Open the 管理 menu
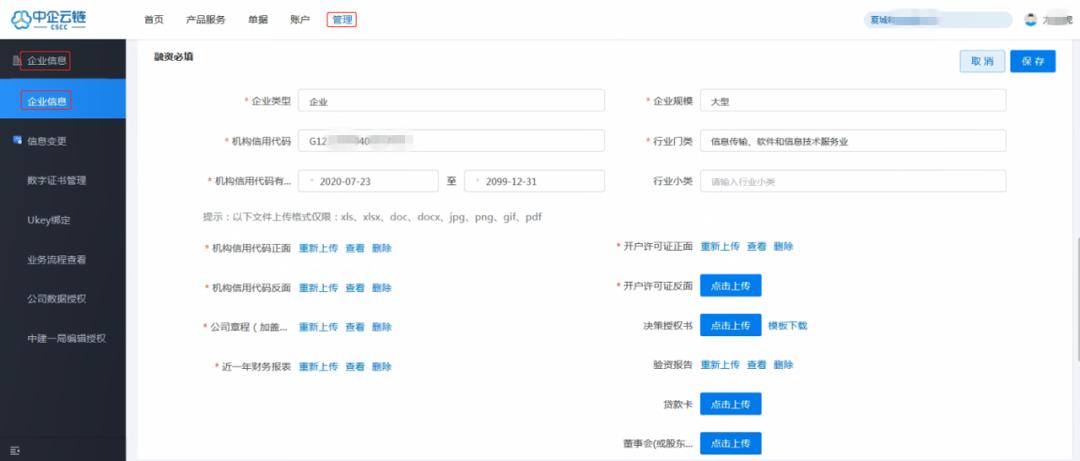Viewport: 1080px width, 461px height. [342, 20]
